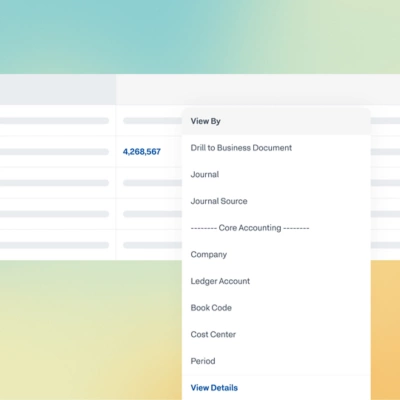Pick Cost Center from list
This screenshot has height=400, width=400.
(x=213, y=334)
